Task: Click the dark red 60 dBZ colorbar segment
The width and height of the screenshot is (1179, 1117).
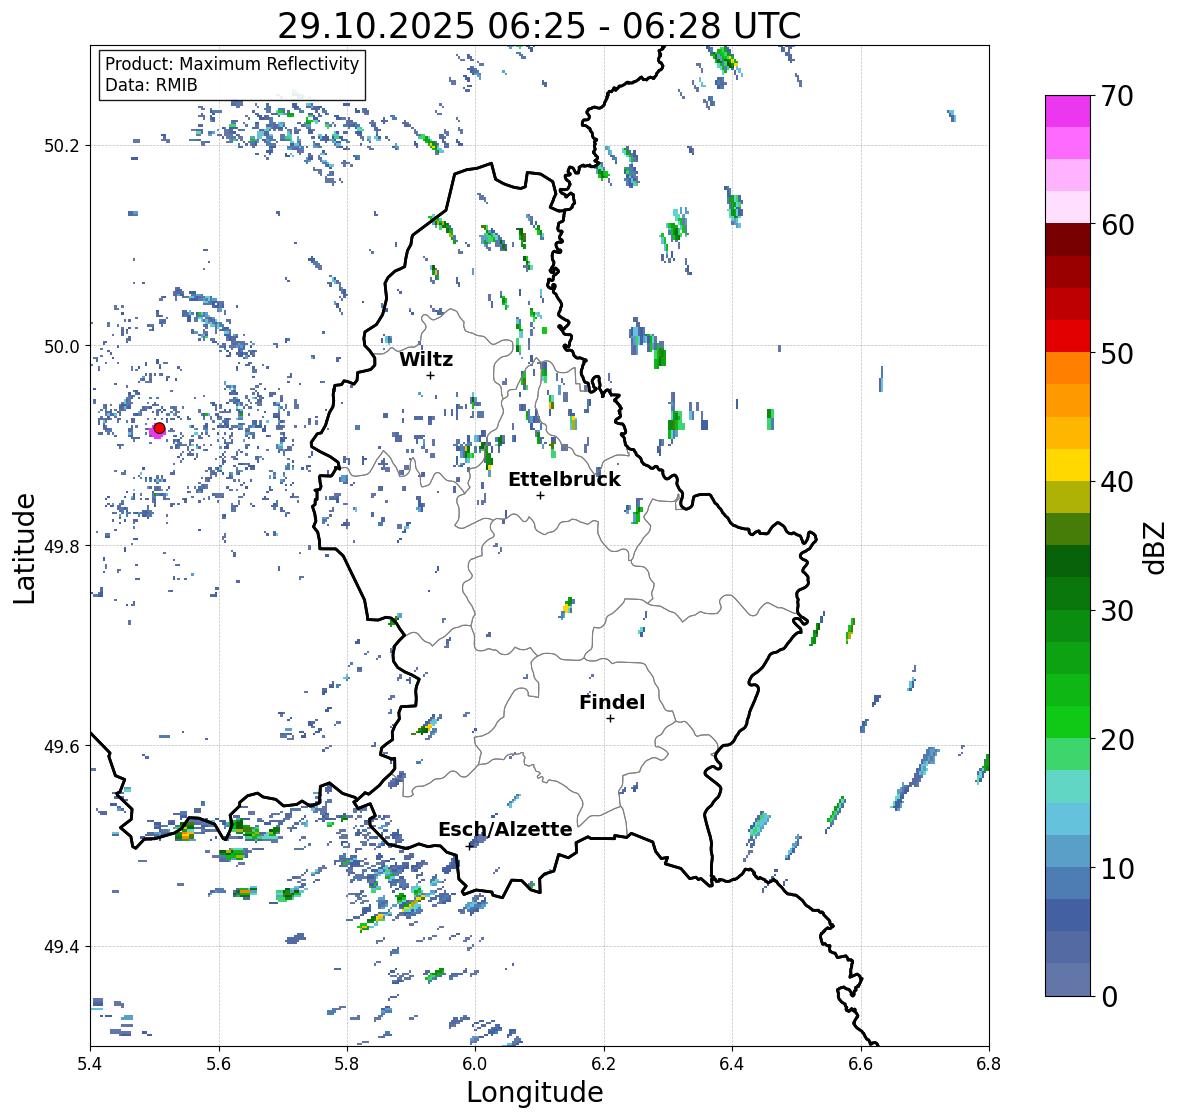Action: [x=1068, y=240]
